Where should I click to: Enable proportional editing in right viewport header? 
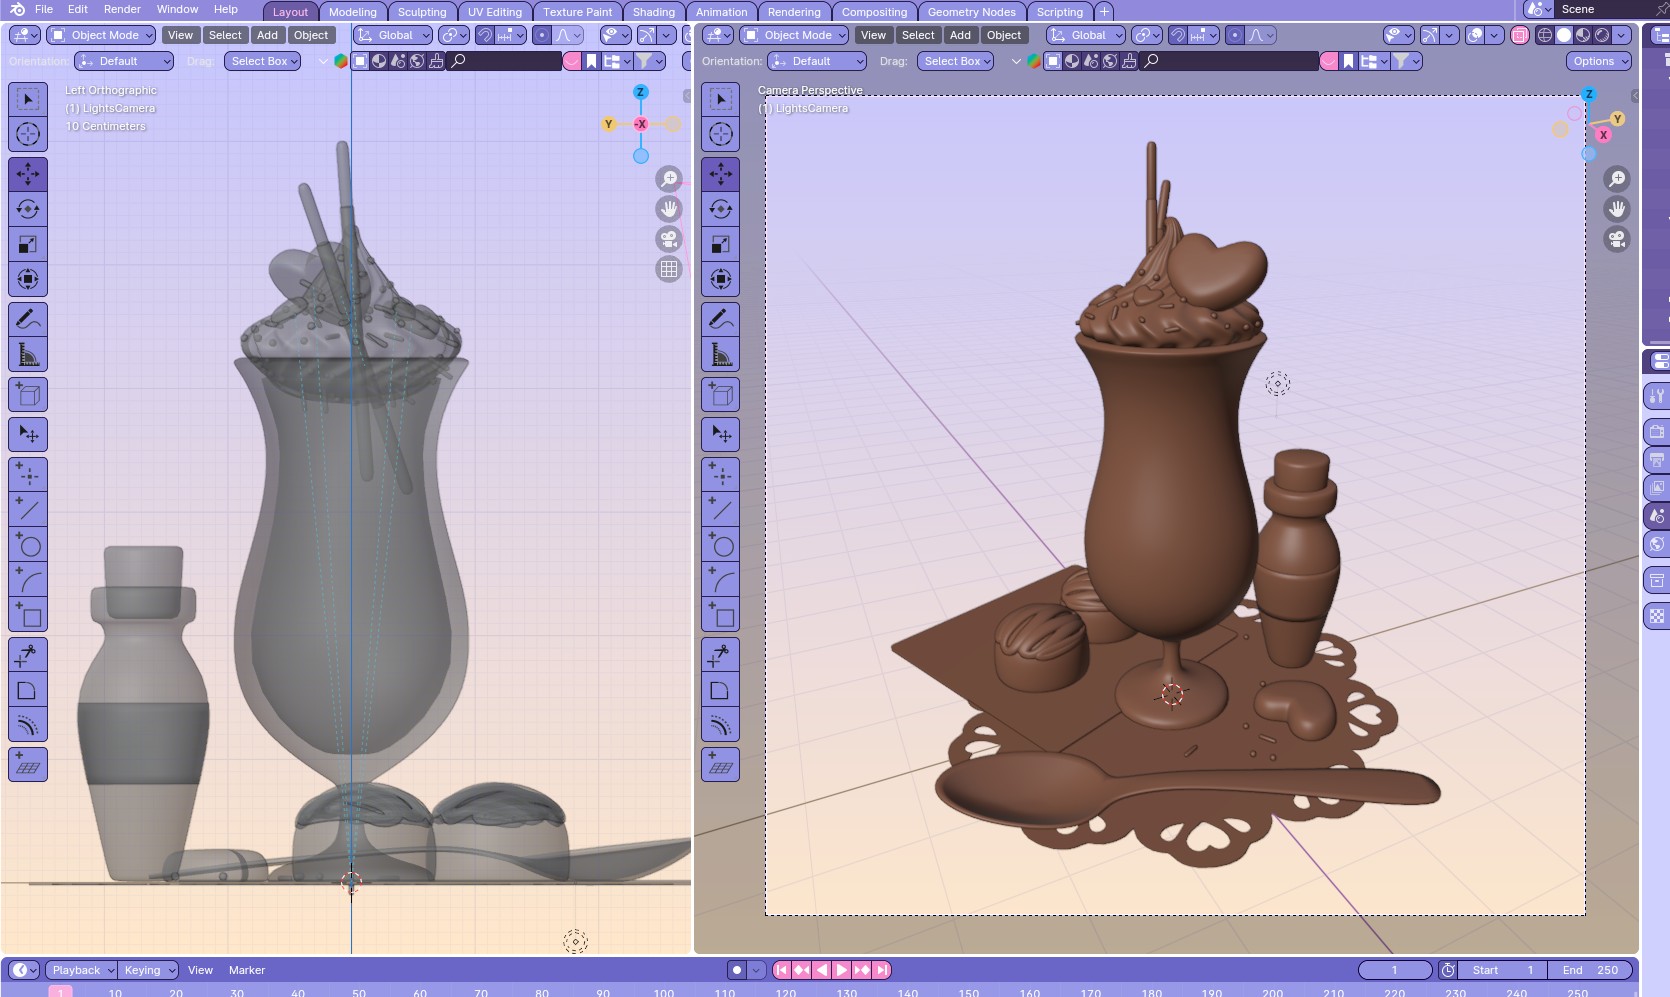pos(1235,35)
